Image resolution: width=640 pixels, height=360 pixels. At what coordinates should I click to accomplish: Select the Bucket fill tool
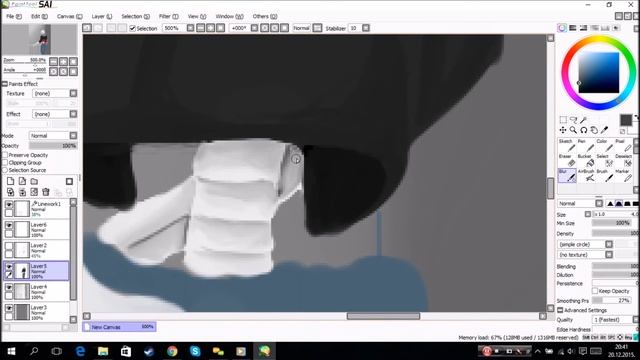click(x=586, y=161)
